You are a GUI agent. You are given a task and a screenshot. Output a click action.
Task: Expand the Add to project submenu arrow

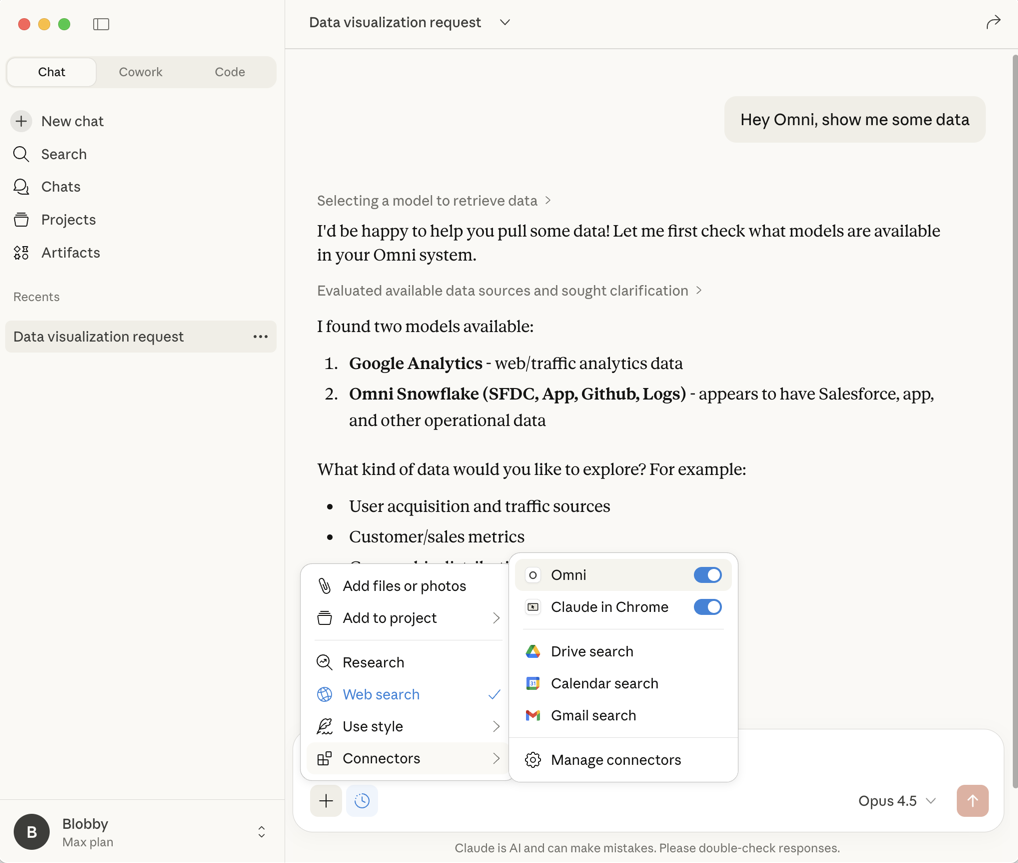tap(496, 618)
